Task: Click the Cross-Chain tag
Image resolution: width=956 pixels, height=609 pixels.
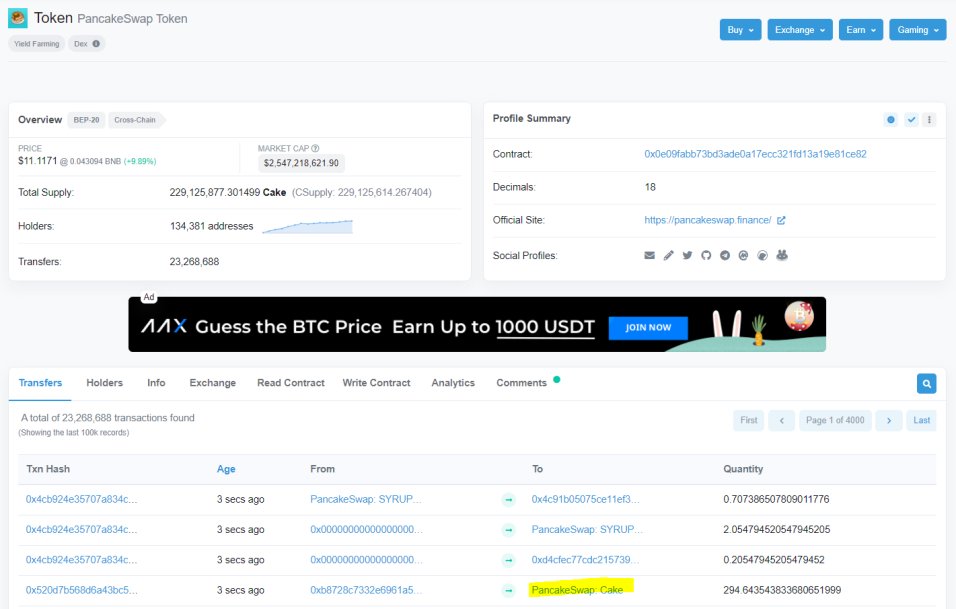Action: [x=135, y=120]
